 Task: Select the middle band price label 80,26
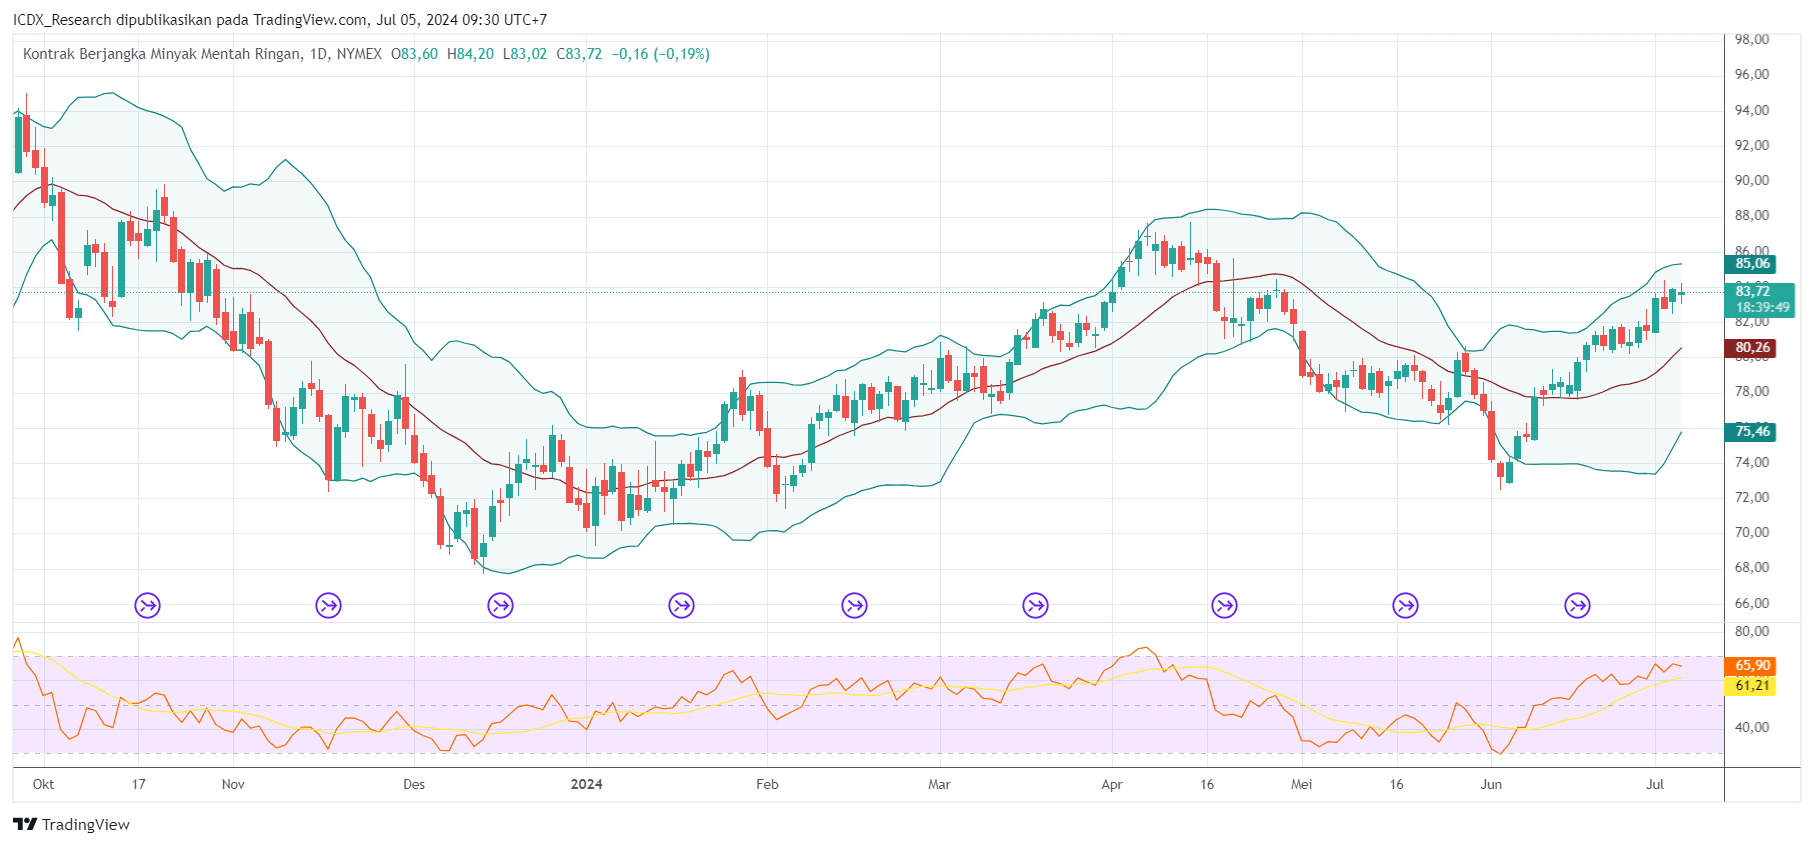[x=1752, y=348]
